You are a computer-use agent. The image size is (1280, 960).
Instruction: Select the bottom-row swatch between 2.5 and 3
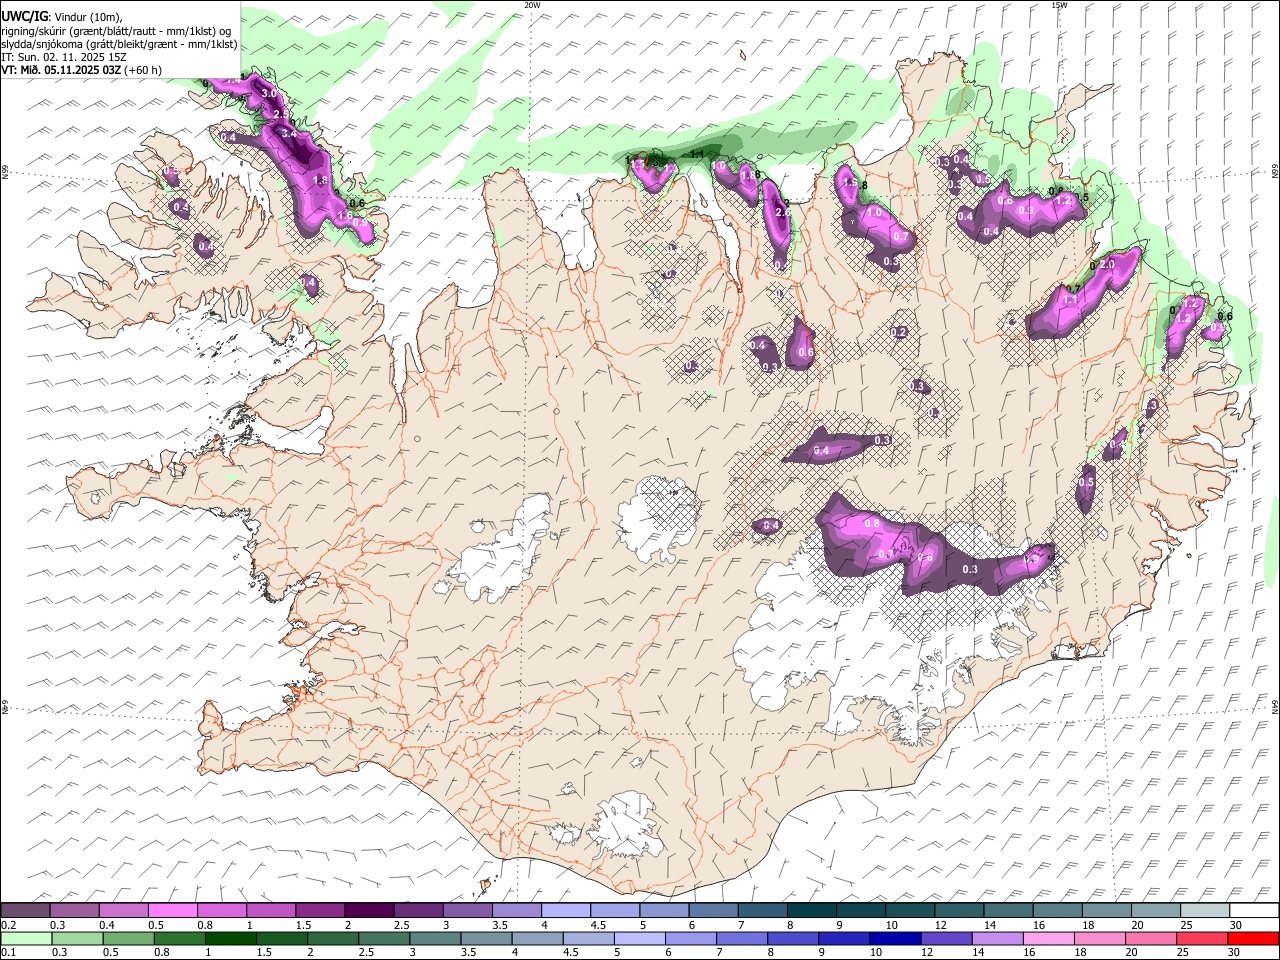[383, 938]
